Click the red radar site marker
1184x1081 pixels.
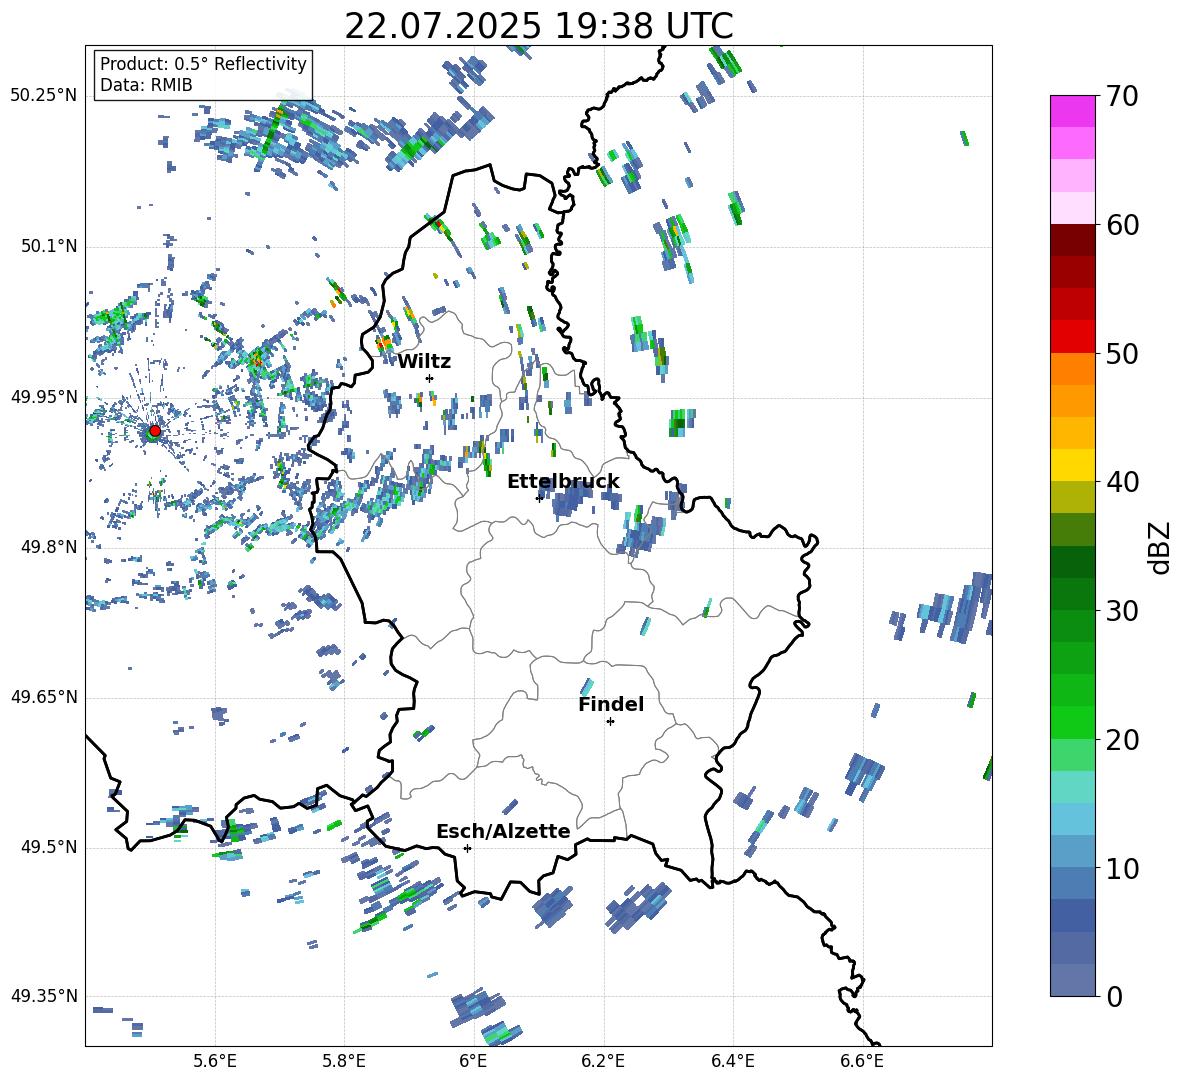(x=155, y=431)
